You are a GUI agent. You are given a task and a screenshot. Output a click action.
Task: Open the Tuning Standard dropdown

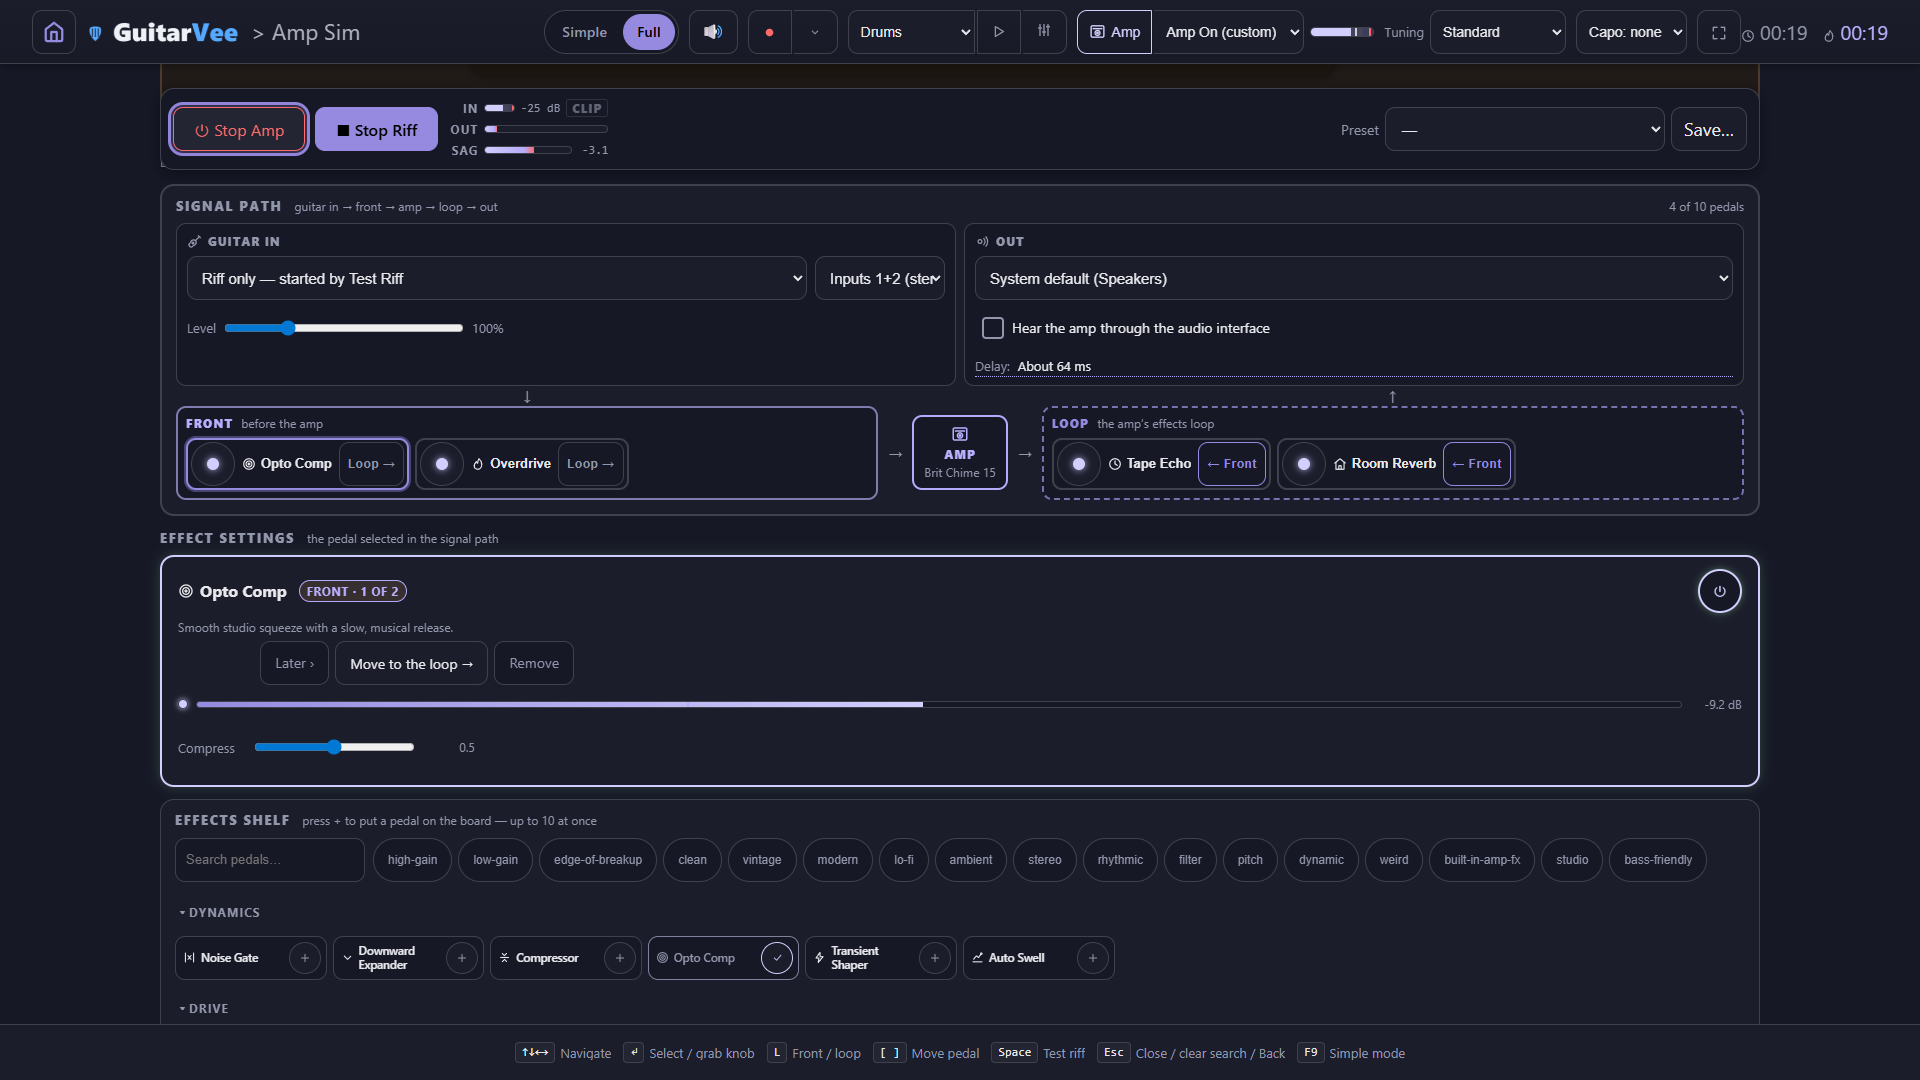pos(1498,32)
